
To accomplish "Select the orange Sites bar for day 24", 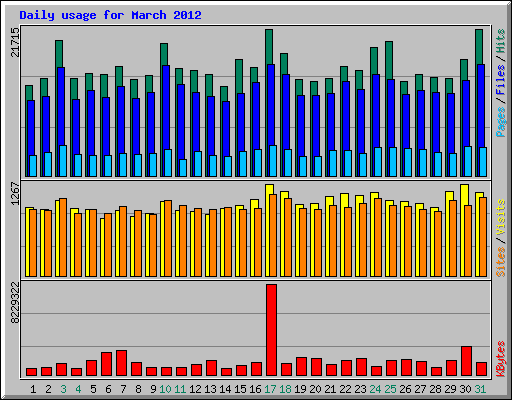I will pos(378,237).
